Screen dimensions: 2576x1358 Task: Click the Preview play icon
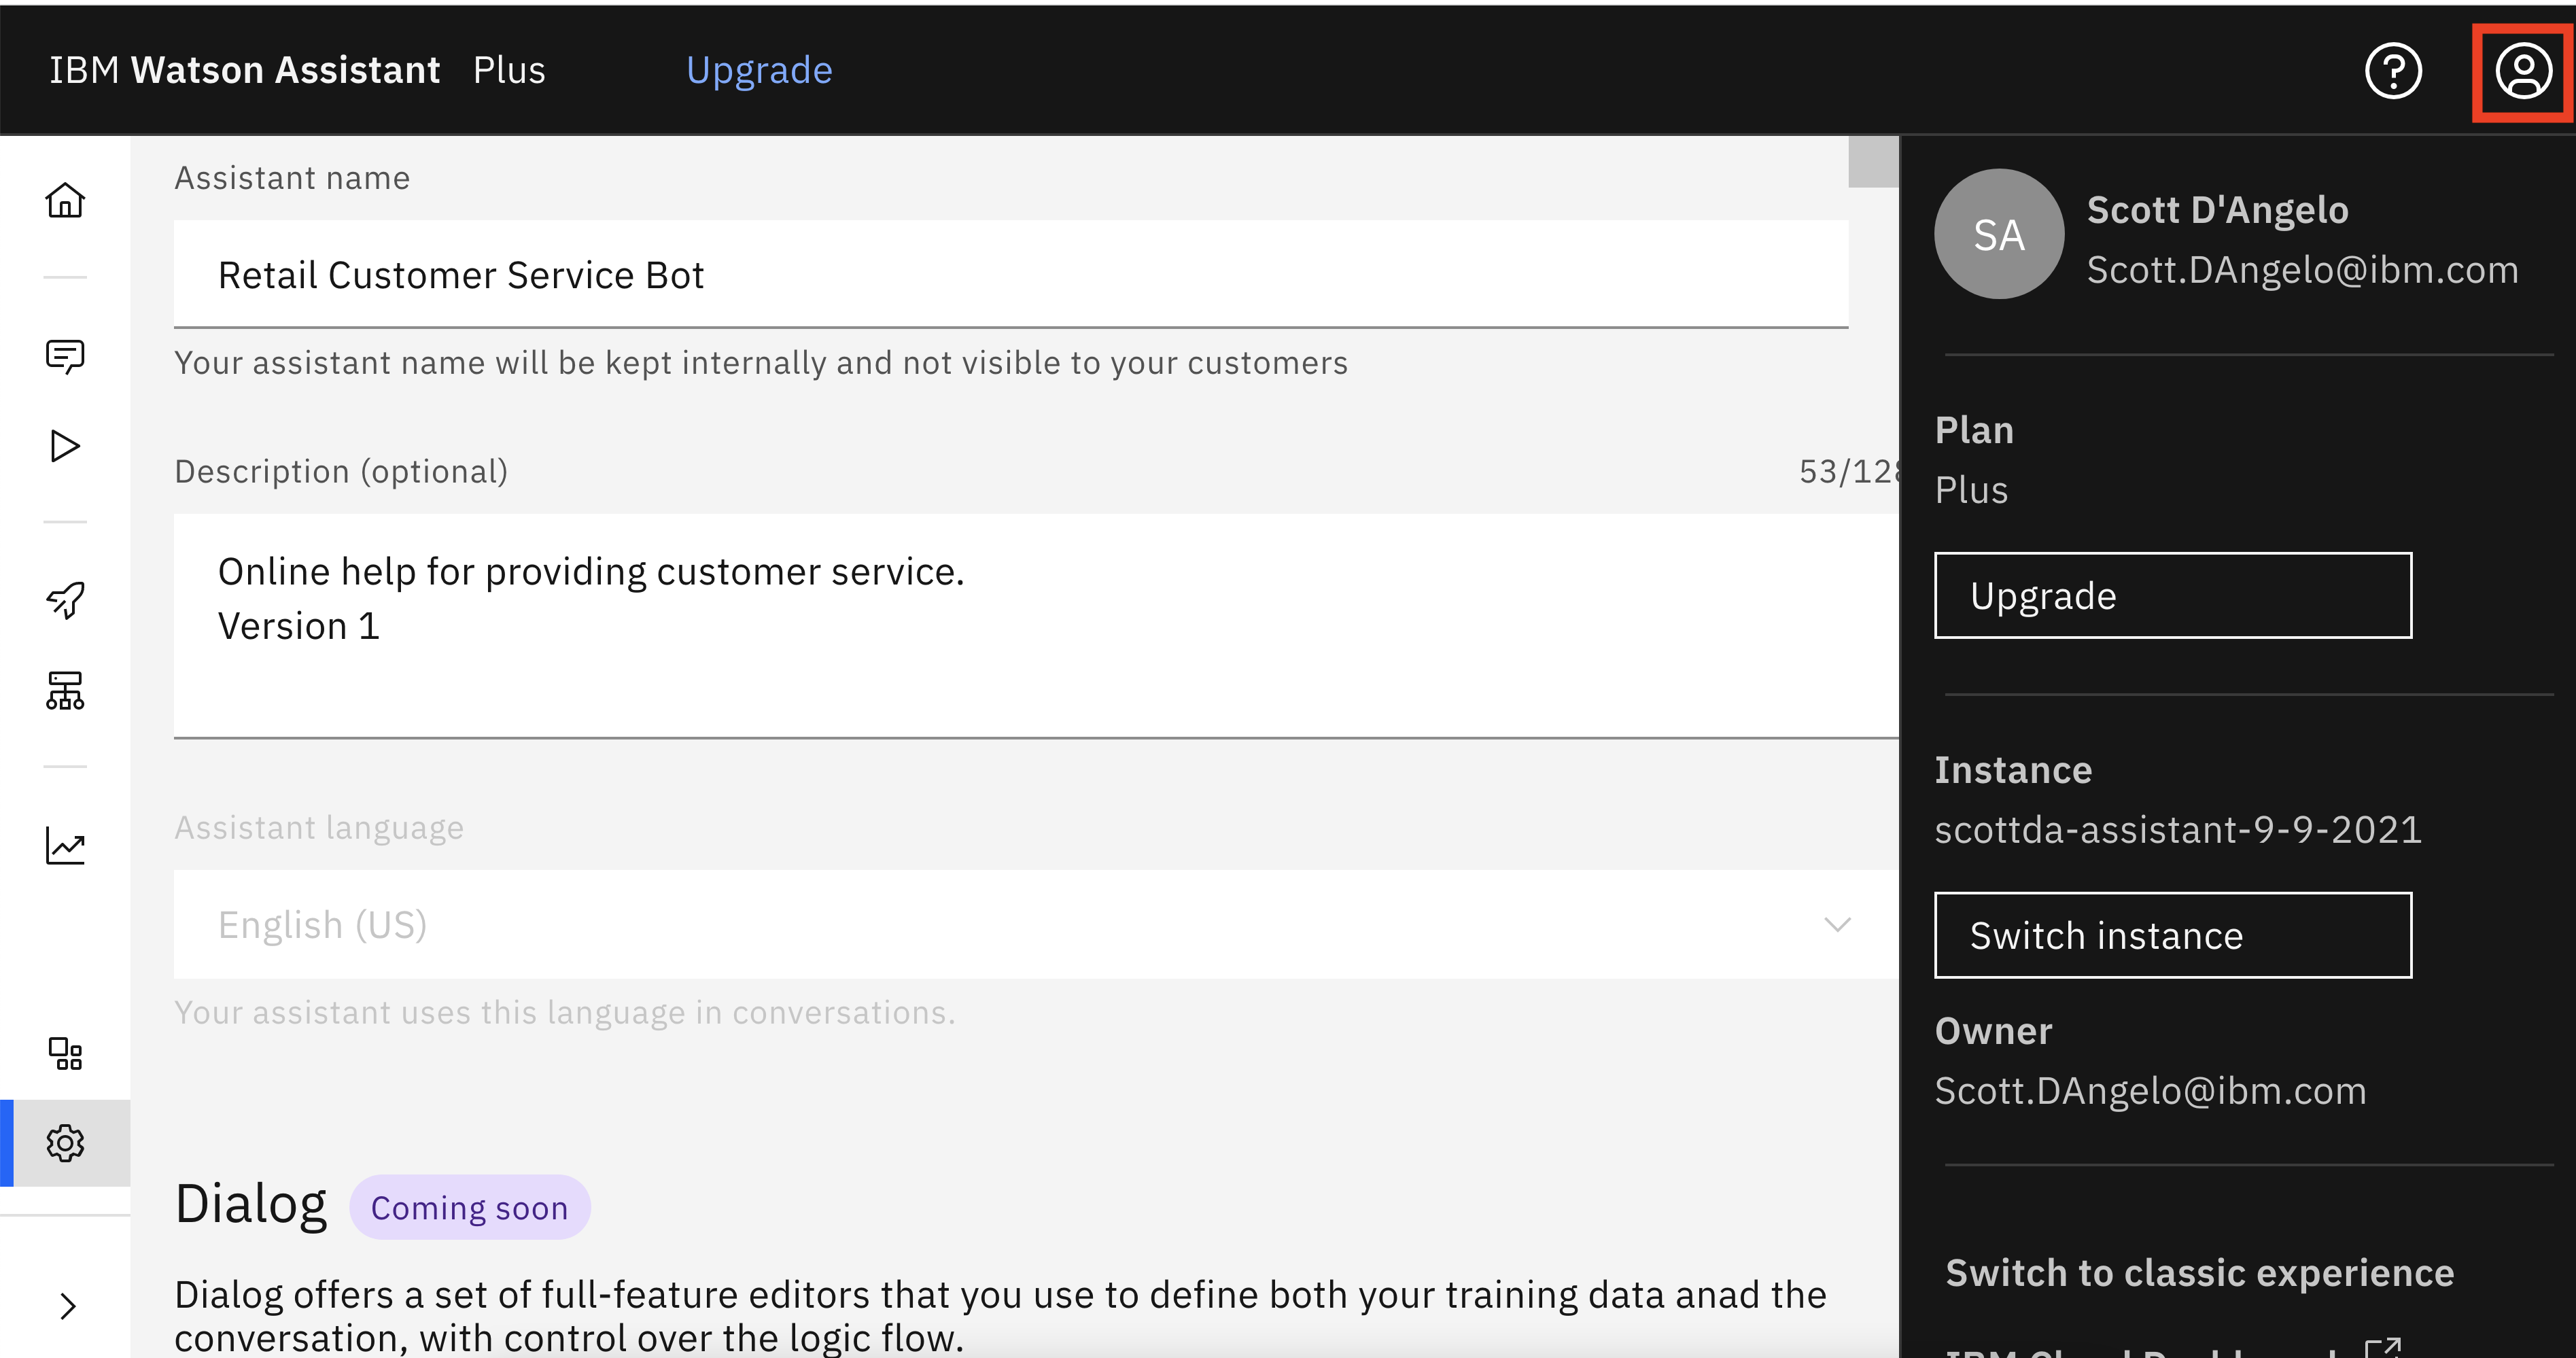point(65,446)
